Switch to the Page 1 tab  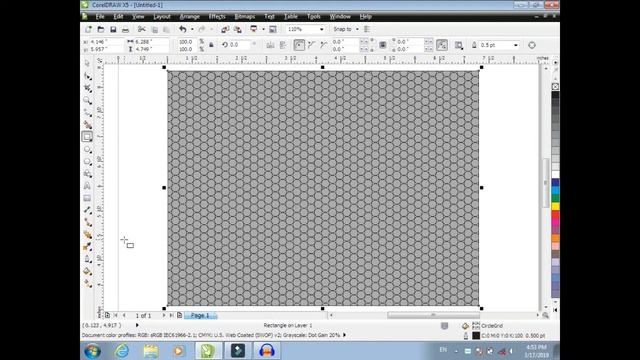coord(200,316)
